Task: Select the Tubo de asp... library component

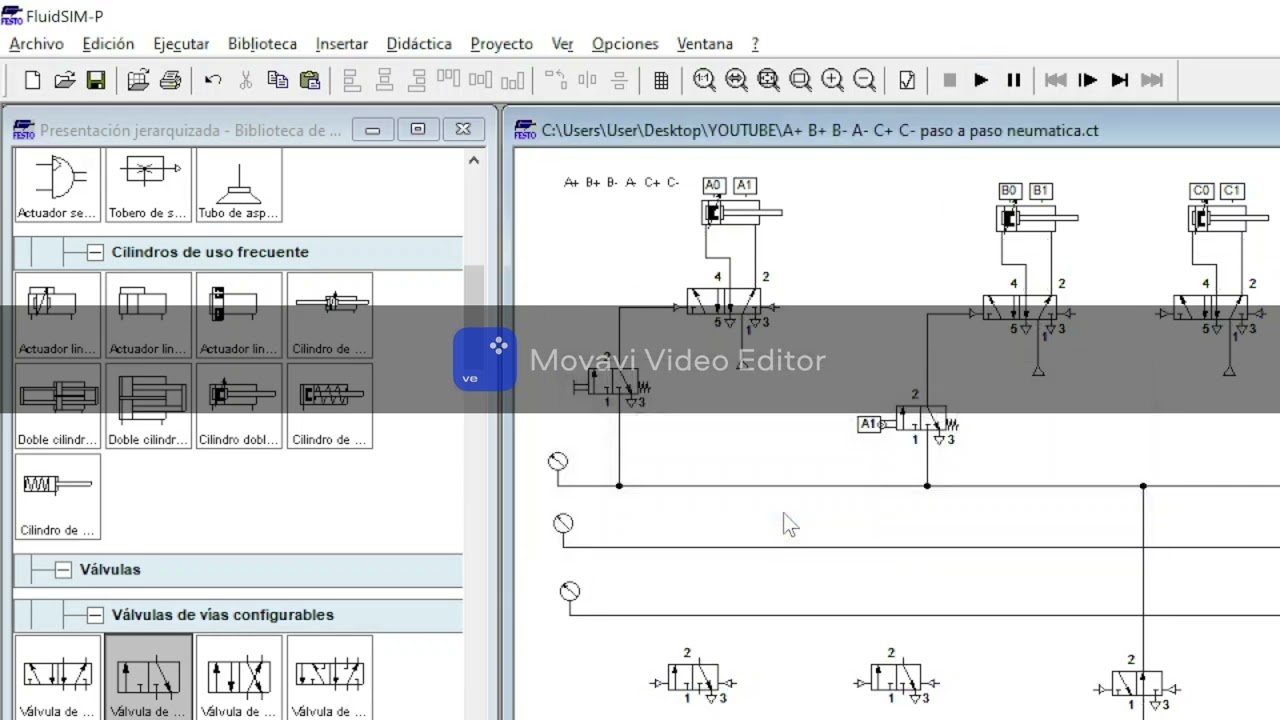Action: point(239,185)
